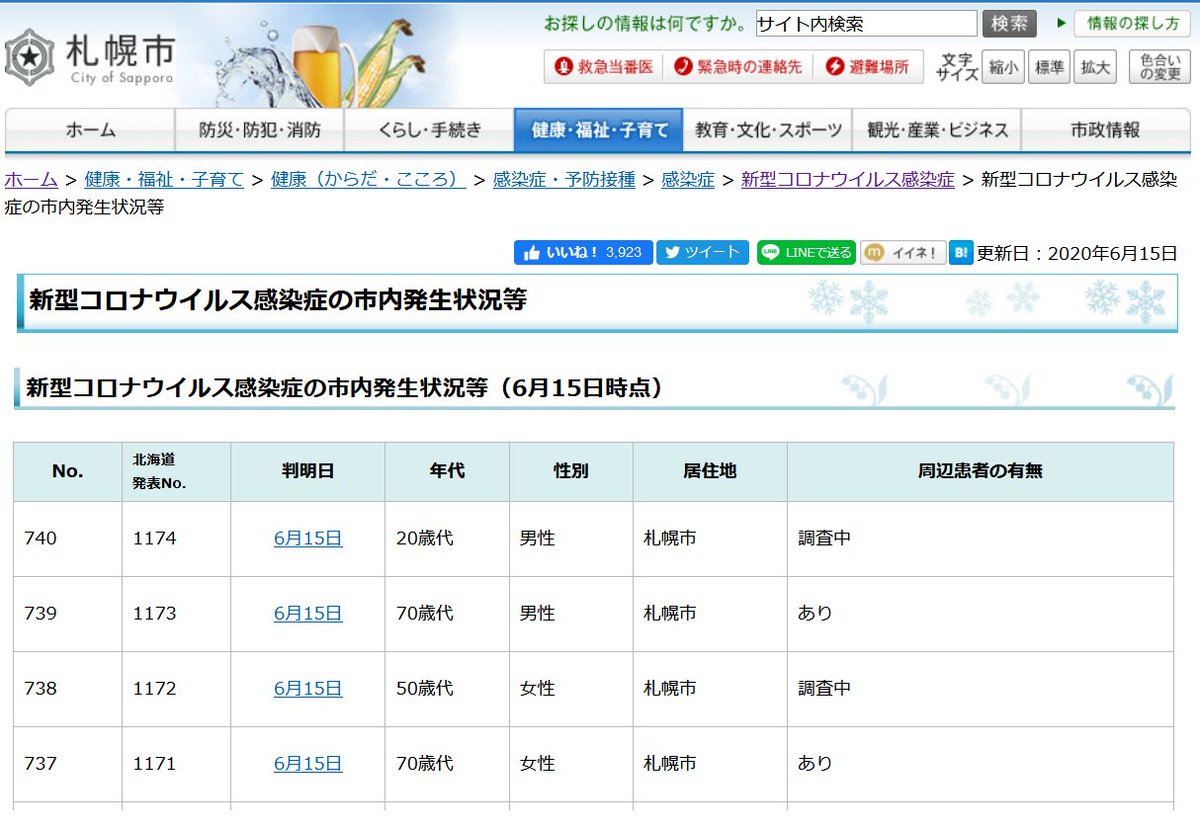Go to ホーム in the breadcrumb
1200x831 pixels.
31,180
